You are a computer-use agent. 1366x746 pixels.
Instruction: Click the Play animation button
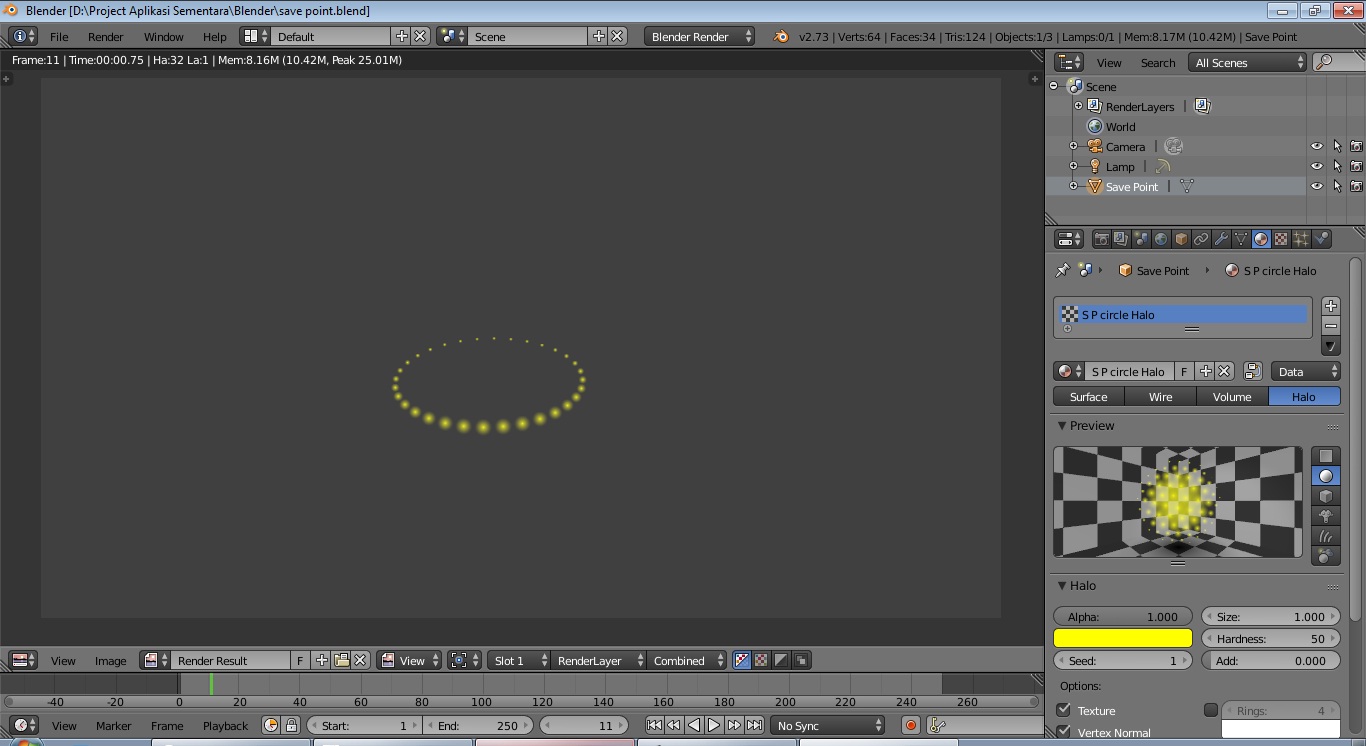pyautogui.click(x=714, y=725)
